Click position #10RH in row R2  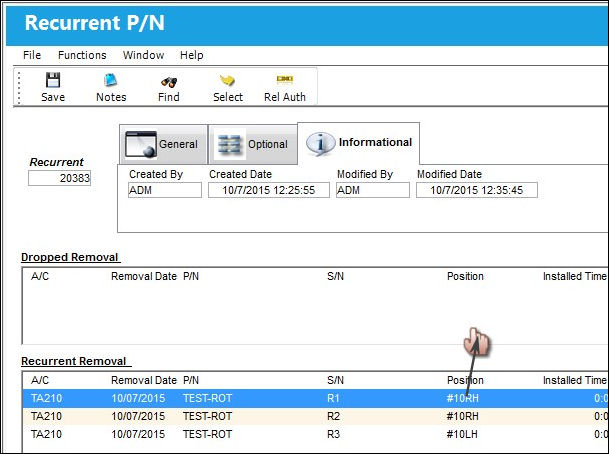(462, 416)
